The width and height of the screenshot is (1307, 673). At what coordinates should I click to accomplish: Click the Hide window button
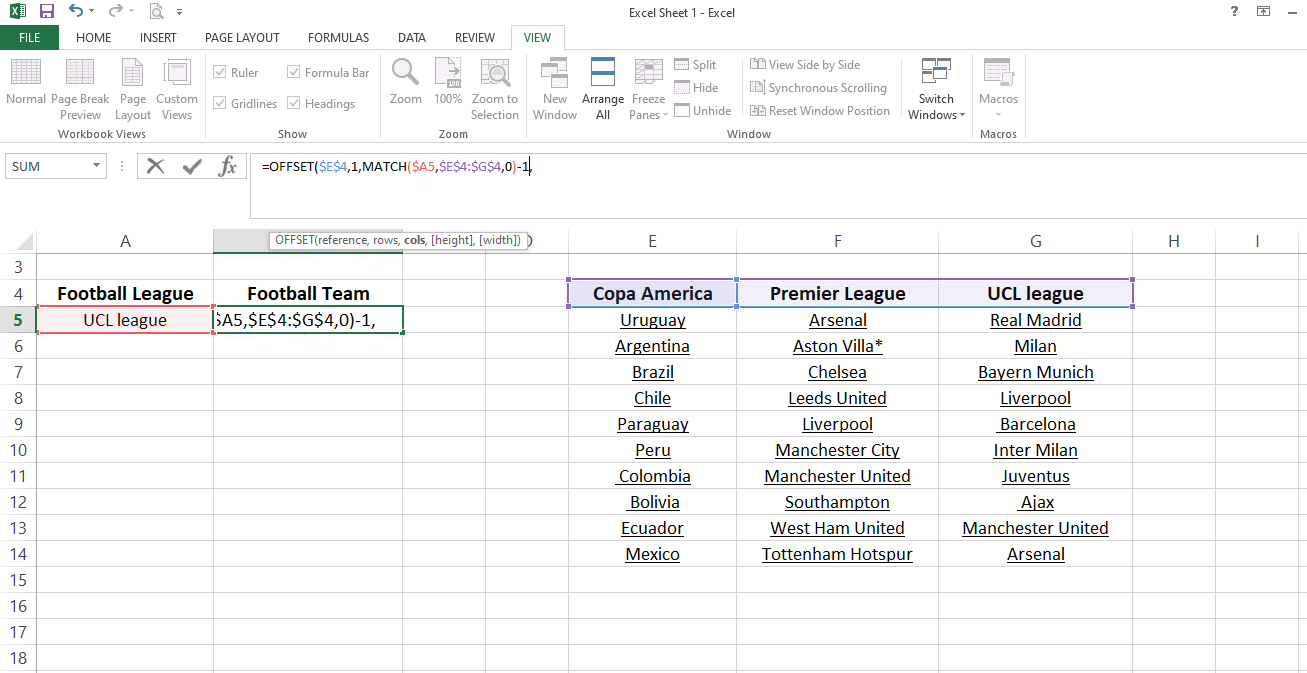(696, 88)
